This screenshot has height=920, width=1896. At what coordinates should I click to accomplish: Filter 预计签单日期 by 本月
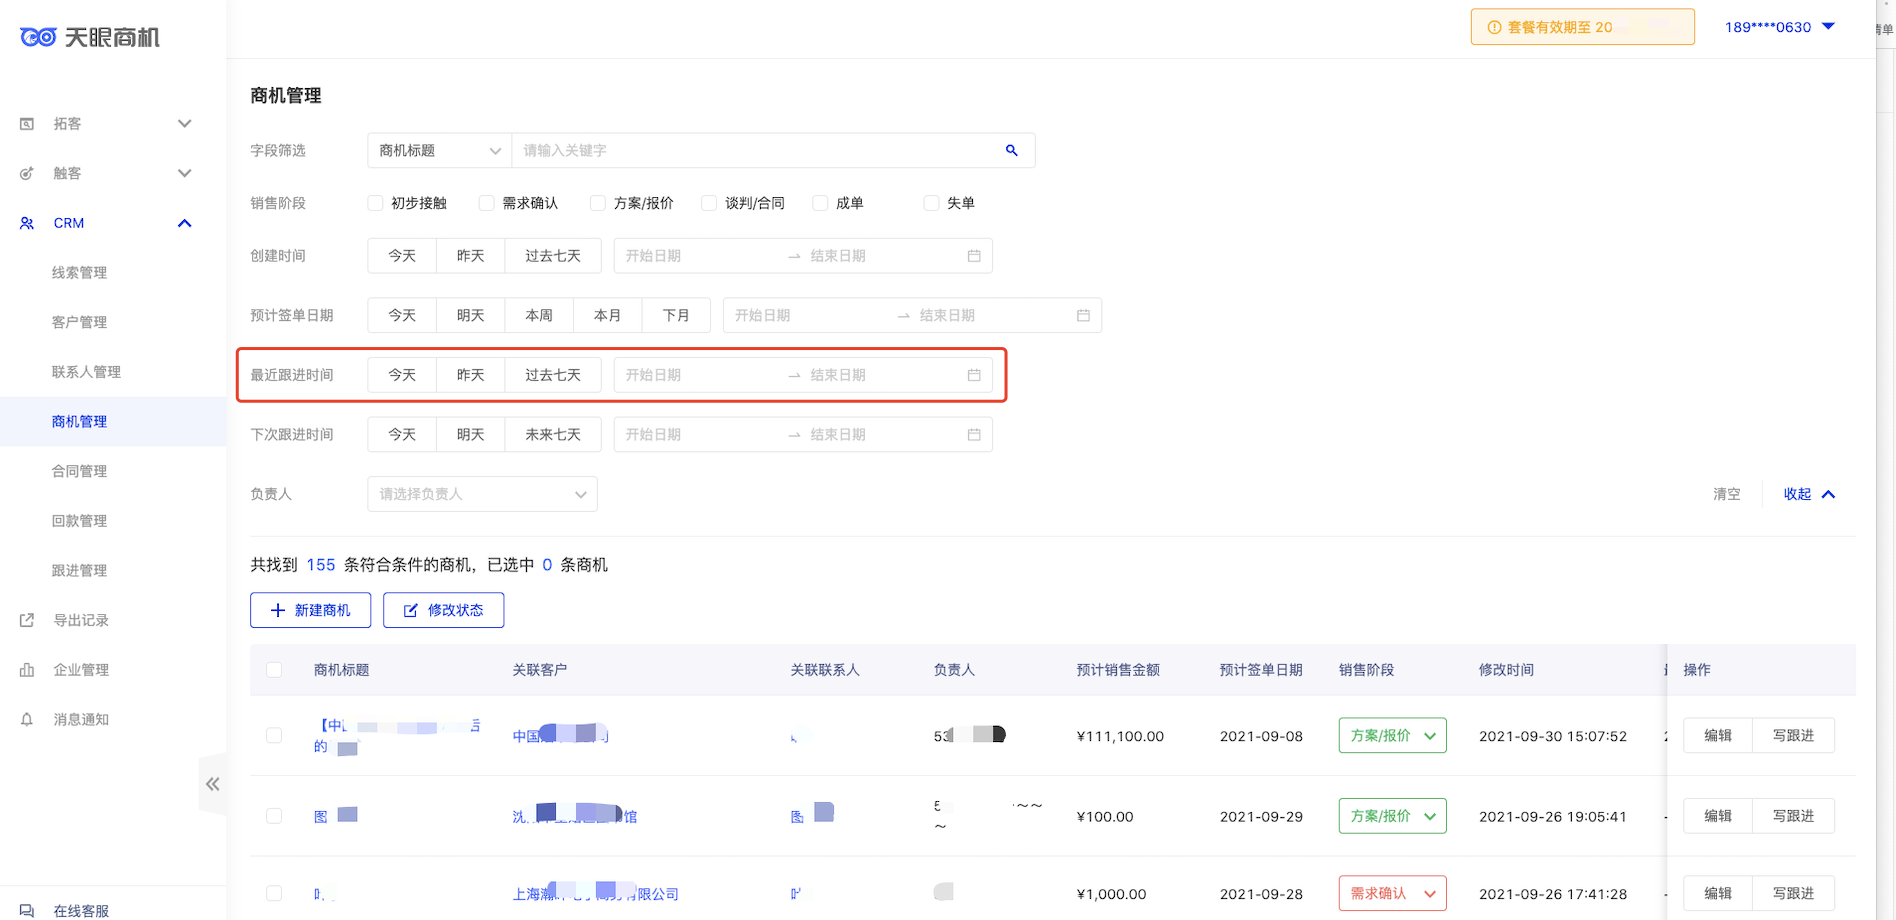[x=607, y=315]
